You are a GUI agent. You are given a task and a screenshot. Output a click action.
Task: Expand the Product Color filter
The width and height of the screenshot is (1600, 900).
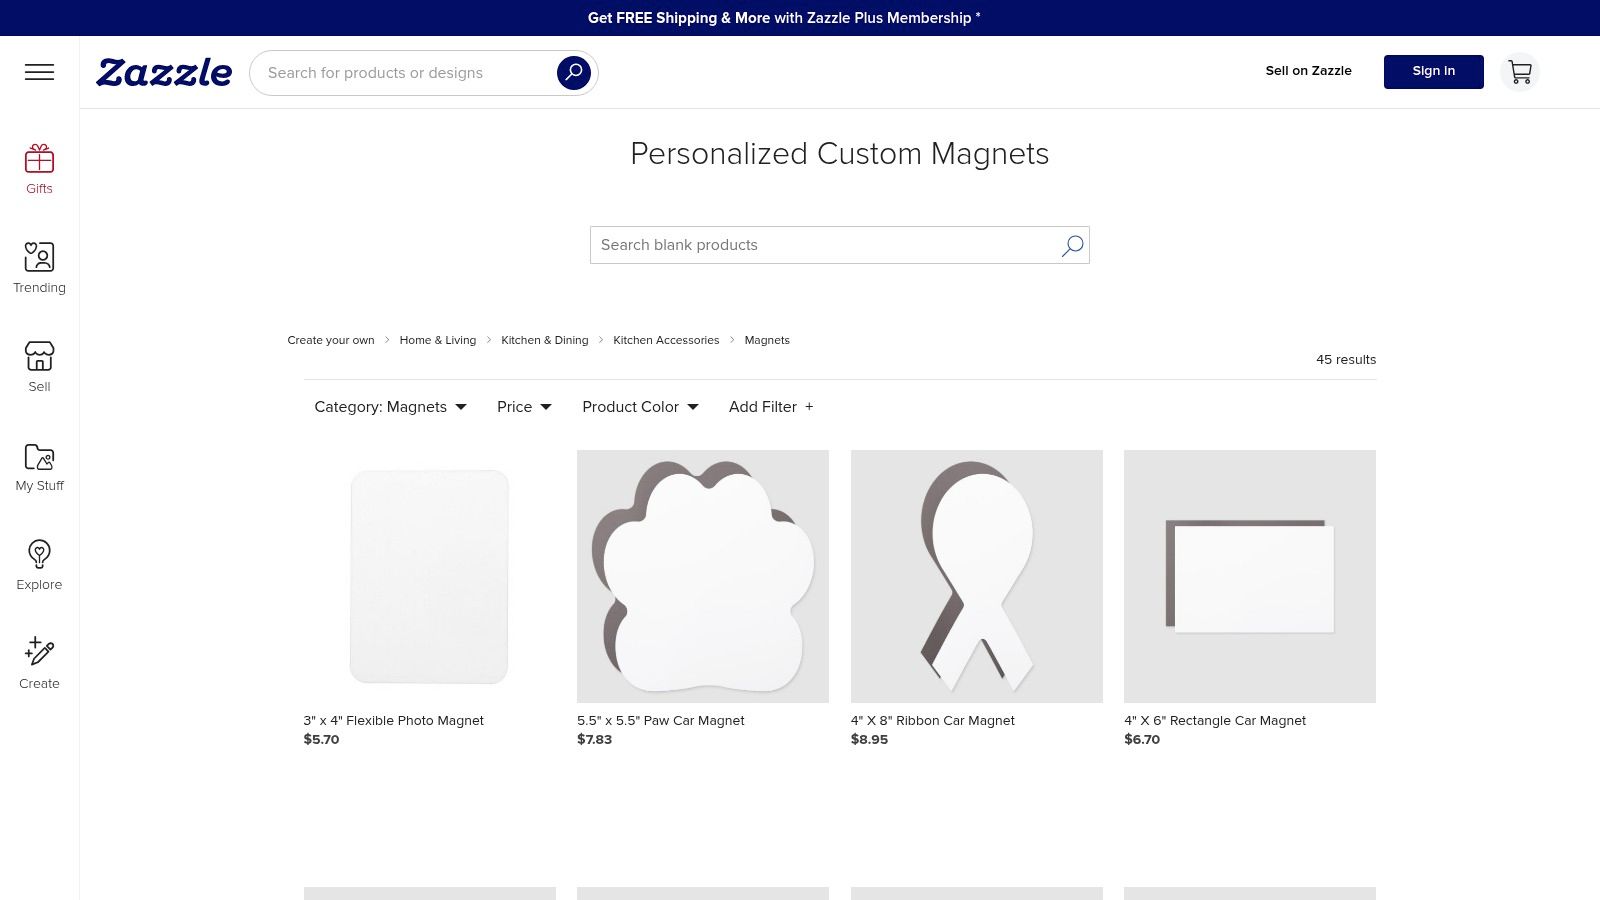tap(640, 407)
